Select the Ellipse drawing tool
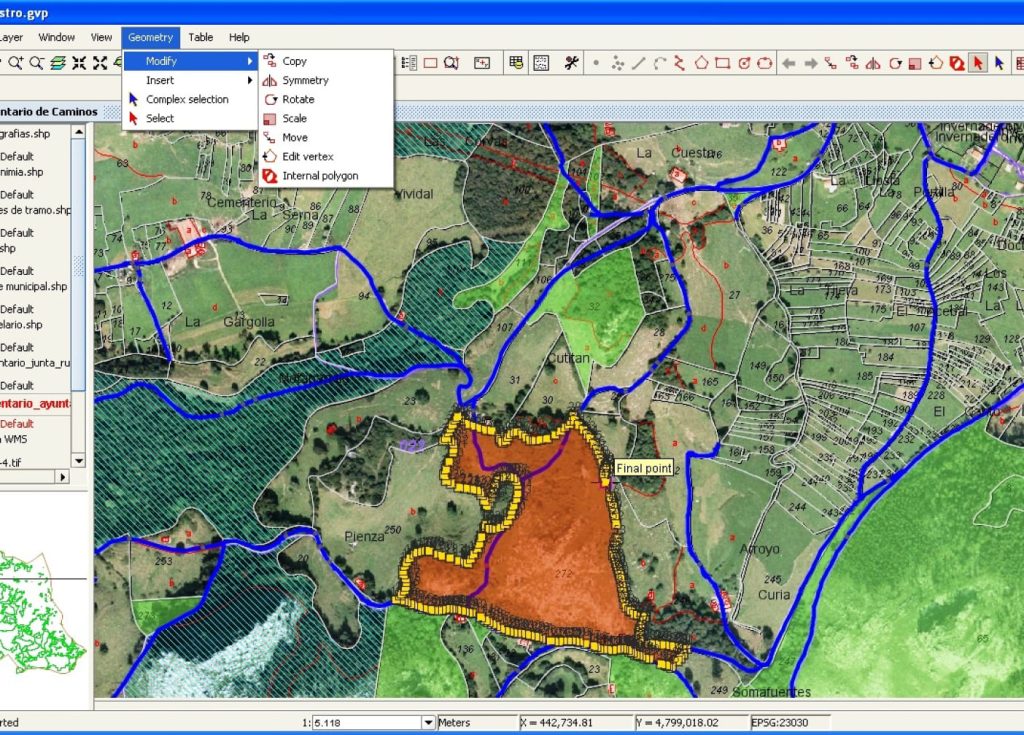This screenshot has height=735, width=1024. (x=763, y=62)
